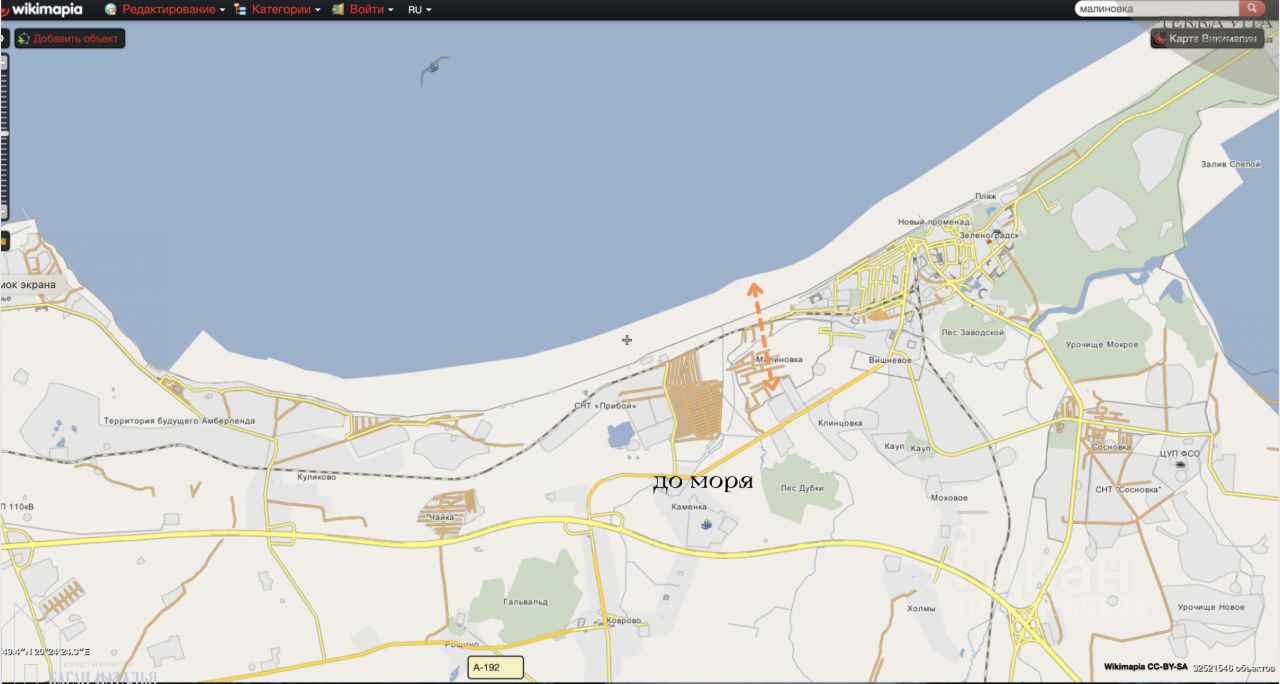The width and height of the screenshot is (1280, 684).
Task: Click the Добавить объект button
Action: (70, 39)
